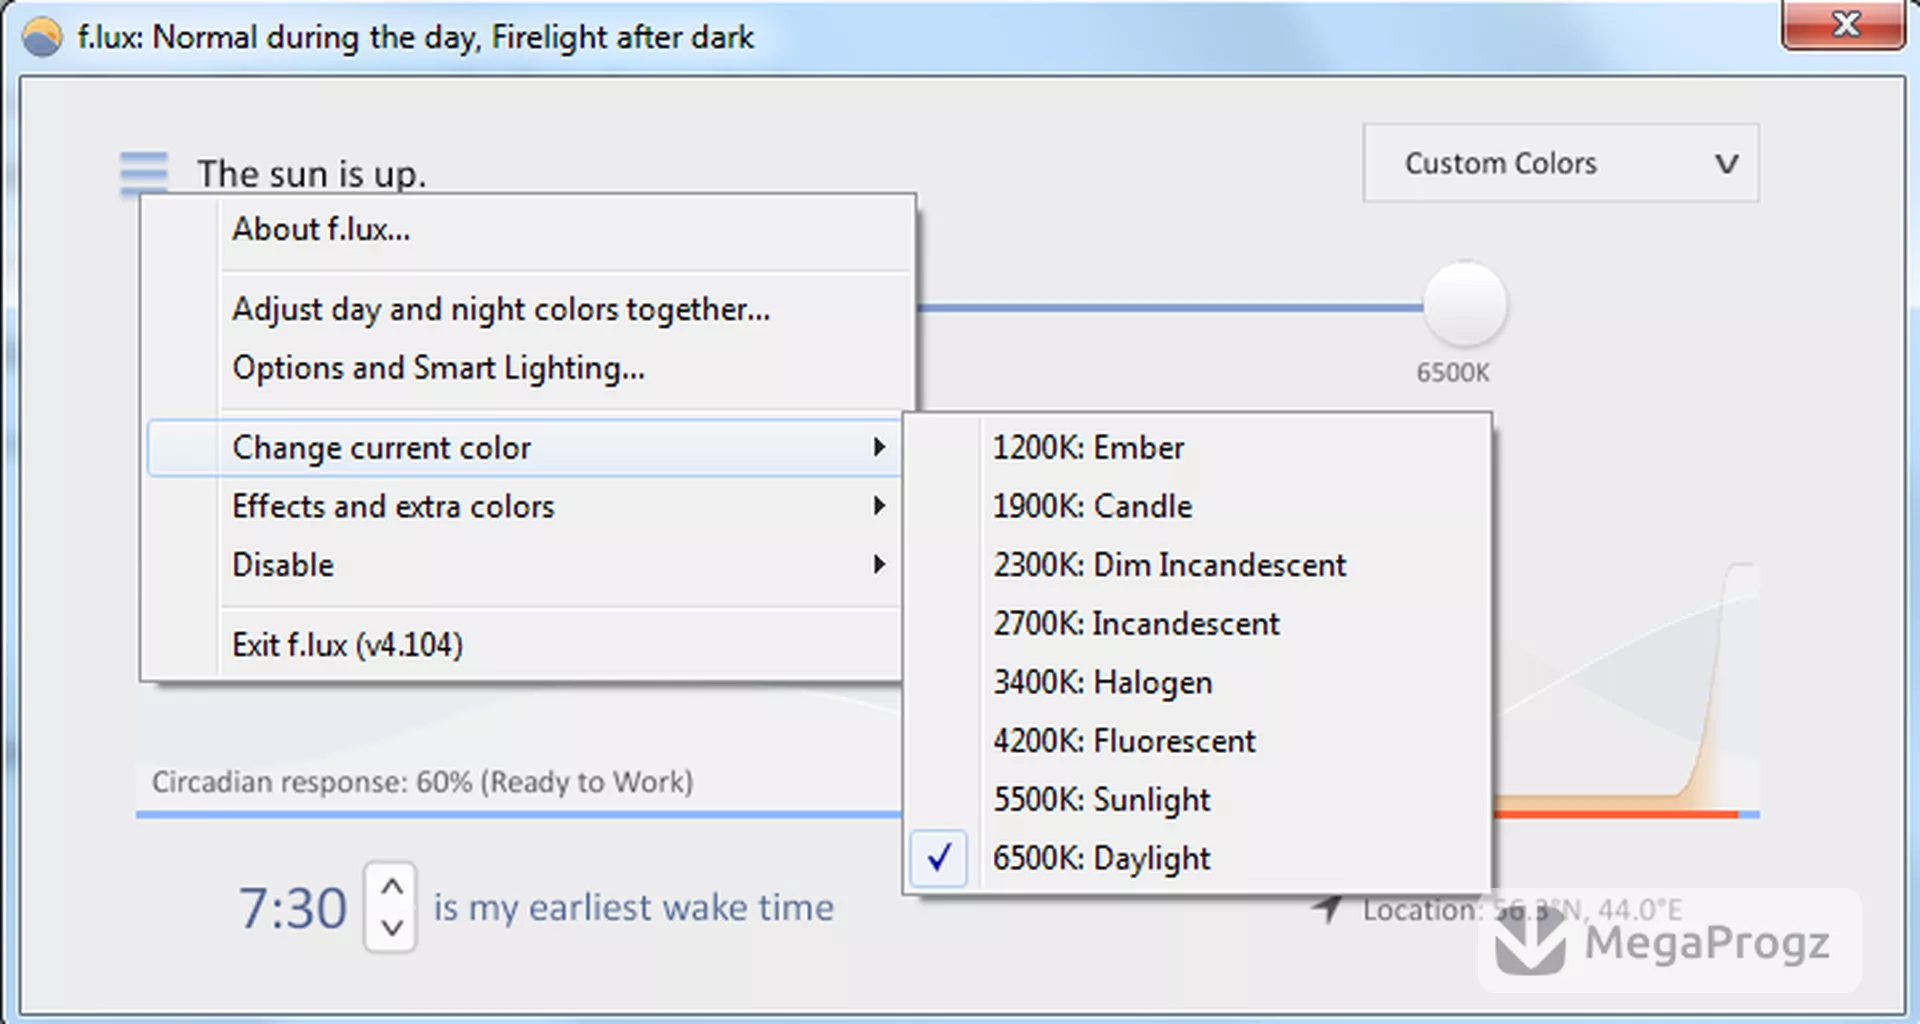Open Options and Smart Lighting...
Image resolution: width=1920 pixels, height=1024 pixels.
click(530, 368)
